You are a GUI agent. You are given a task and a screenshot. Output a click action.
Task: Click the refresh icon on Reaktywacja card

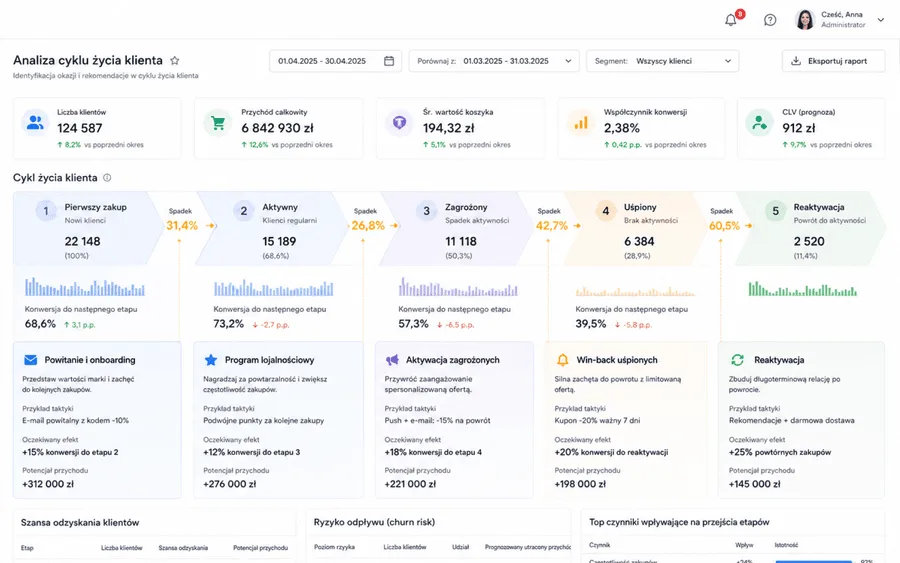[x=738, y=360]
